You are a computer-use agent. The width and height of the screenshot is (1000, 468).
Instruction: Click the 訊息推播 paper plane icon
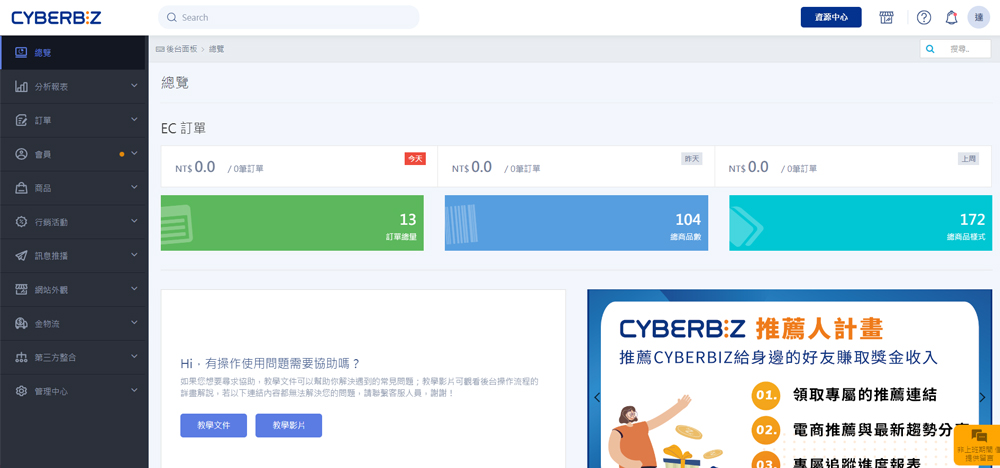point(21,255)
